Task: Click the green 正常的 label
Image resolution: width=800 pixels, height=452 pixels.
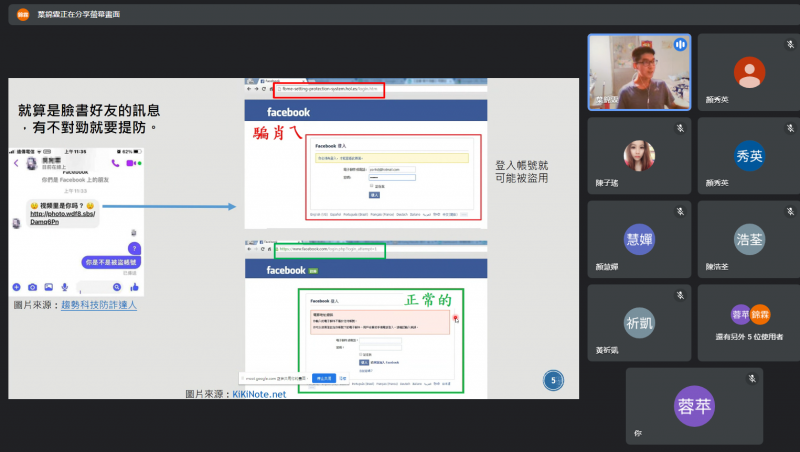Action: [429, 300]
